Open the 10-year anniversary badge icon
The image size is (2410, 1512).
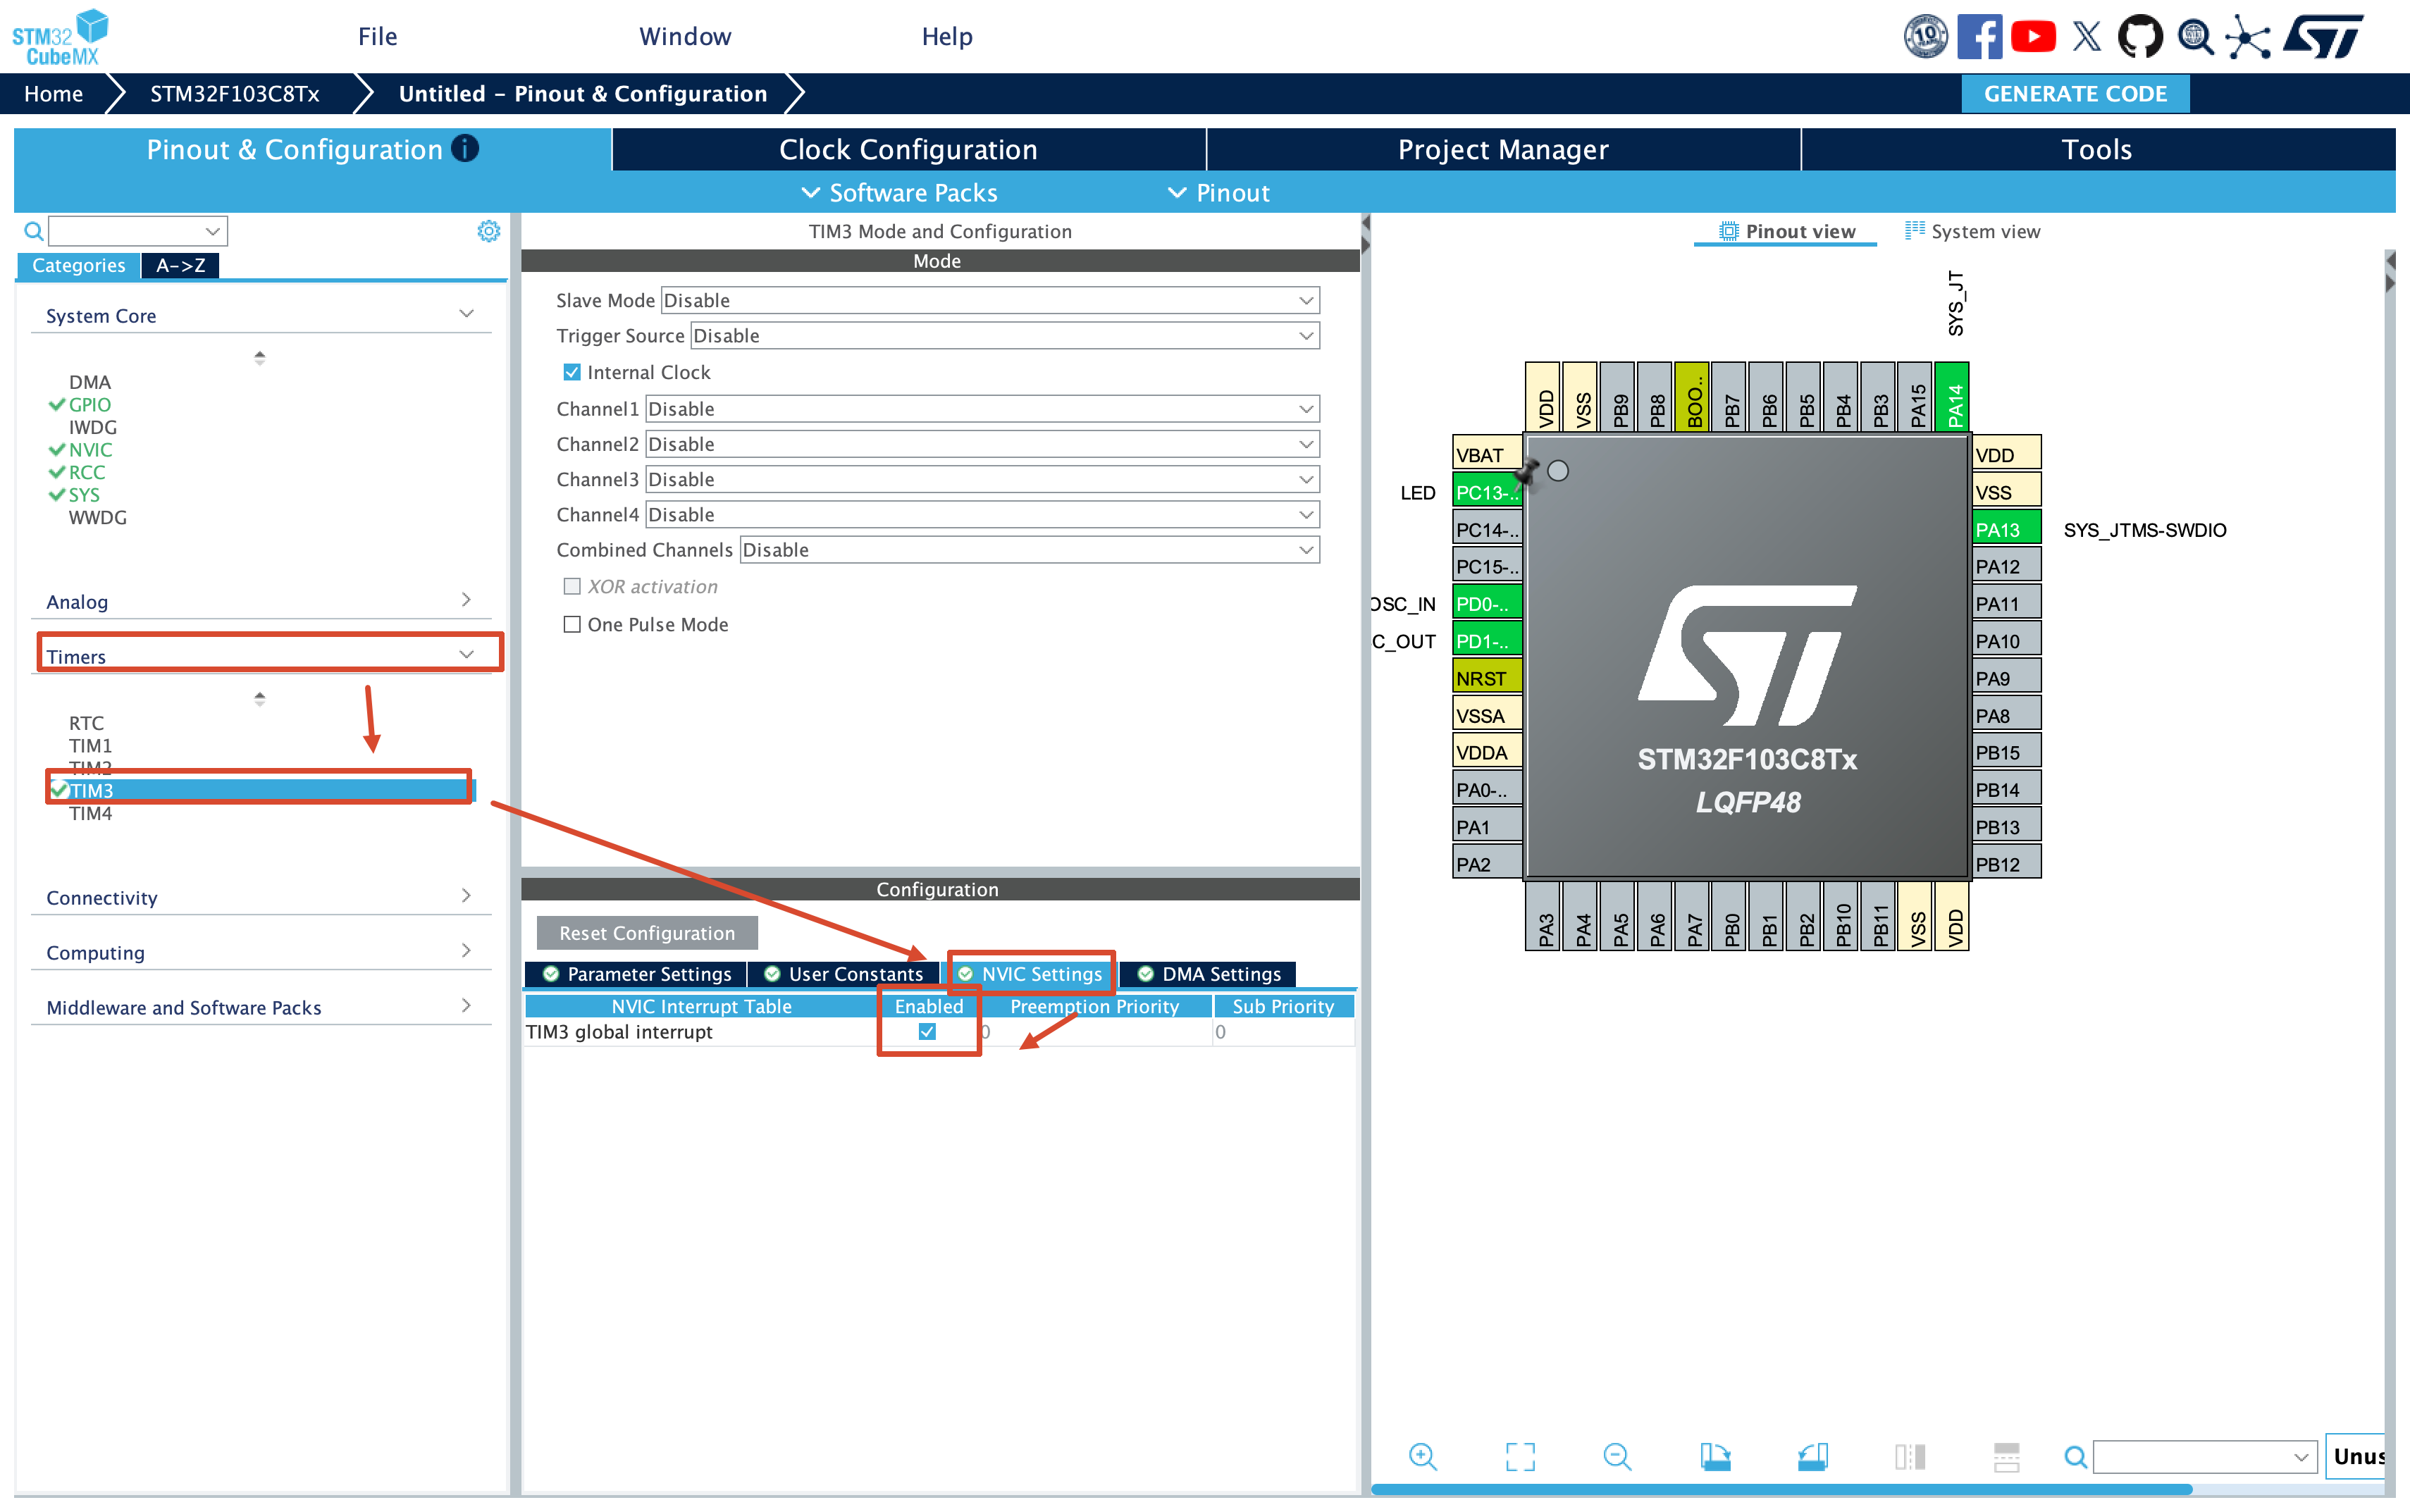point(1925,37)
